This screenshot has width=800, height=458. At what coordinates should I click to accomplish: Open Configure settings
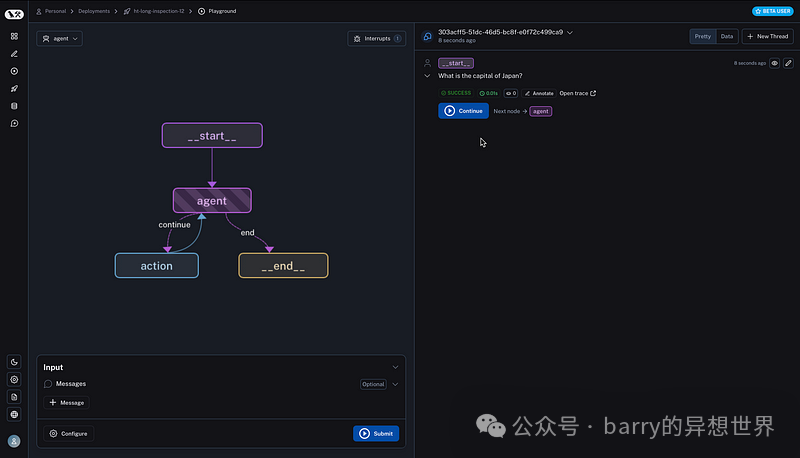pos(68,434)
